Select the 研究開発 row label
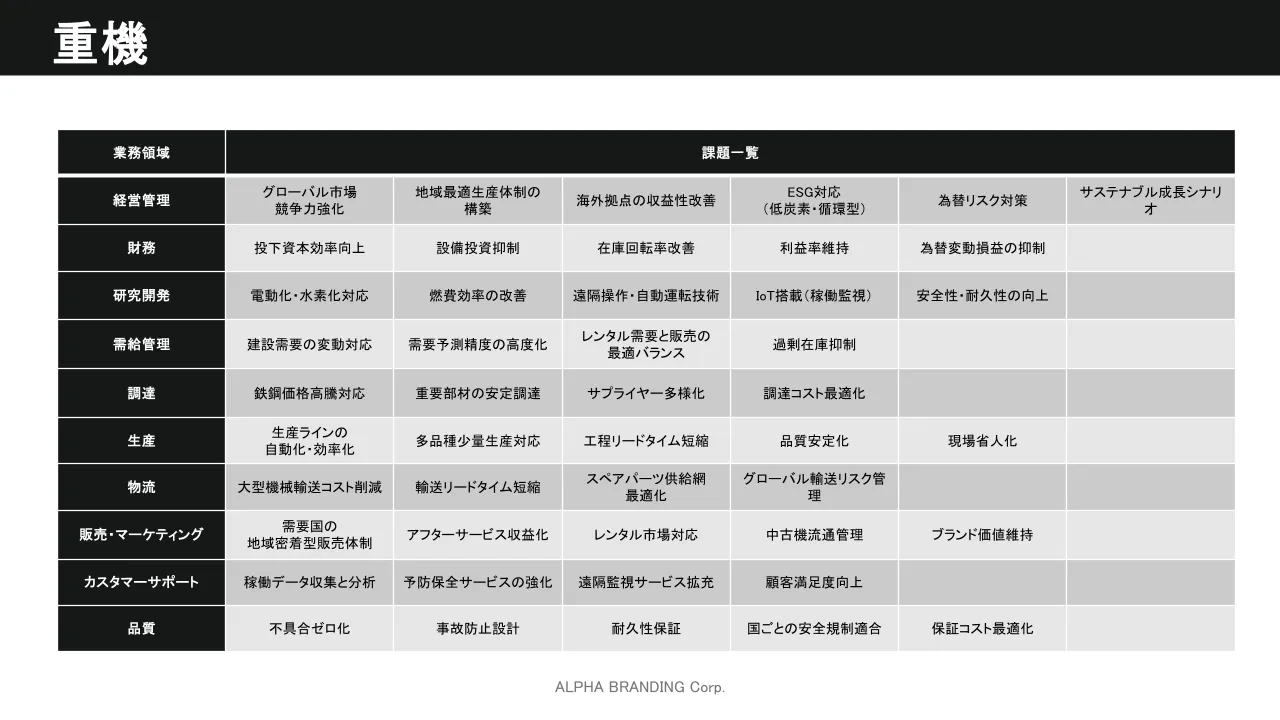Image resolution: width=1280 pixels, height=720 pixels. pyautogui.click(x=141, y=296)
